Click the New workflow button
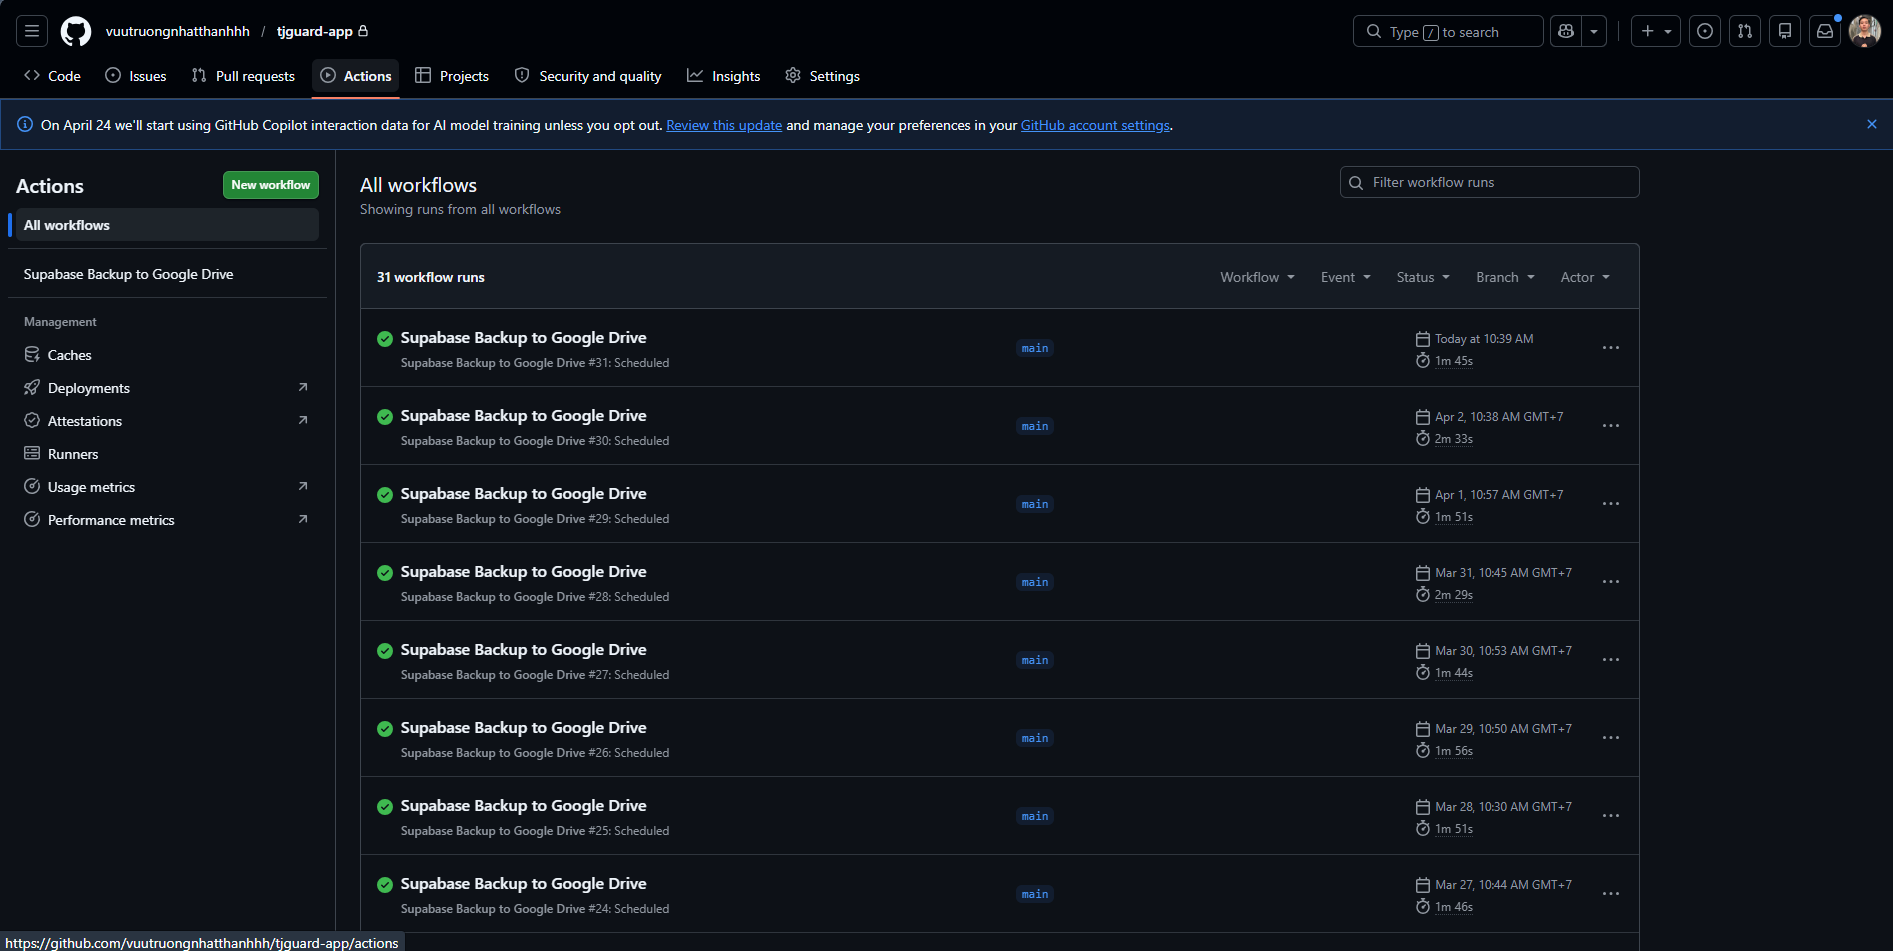This screenshot has width=1893, height=951. 270,185
